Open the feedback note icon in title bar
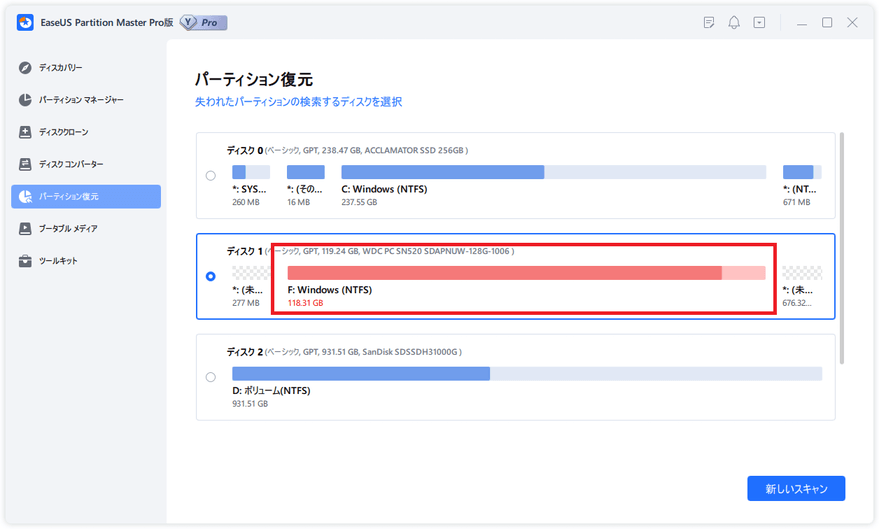879x529 pixels. coord(709,22)
